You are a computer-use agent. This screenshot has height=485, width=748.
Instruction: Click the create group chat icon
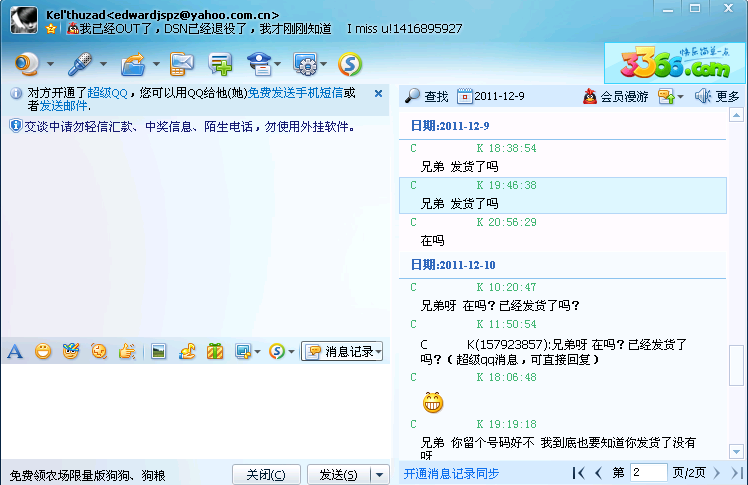220,65
